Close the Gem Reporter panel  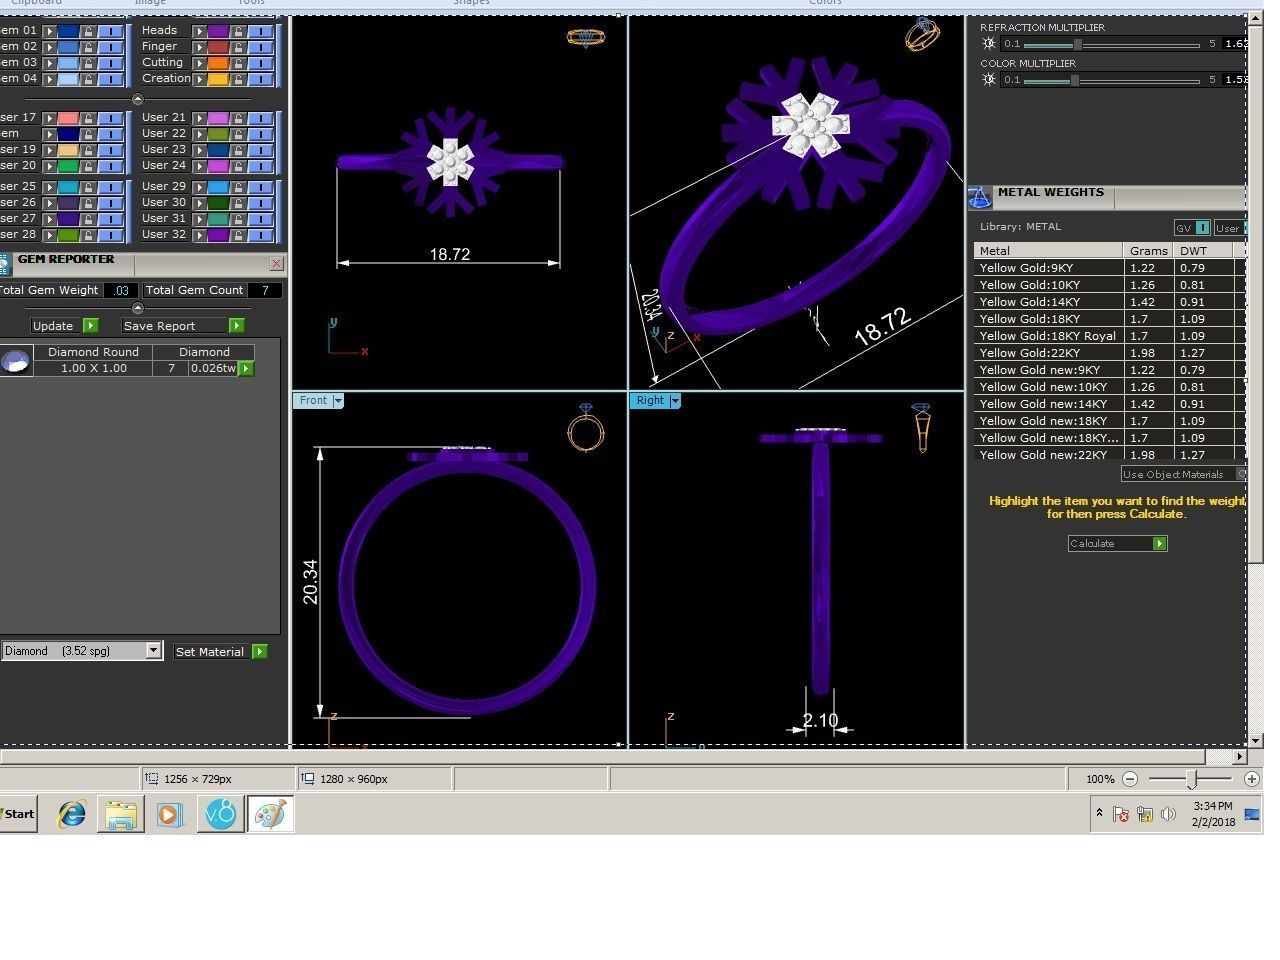[x=277, y=264]
